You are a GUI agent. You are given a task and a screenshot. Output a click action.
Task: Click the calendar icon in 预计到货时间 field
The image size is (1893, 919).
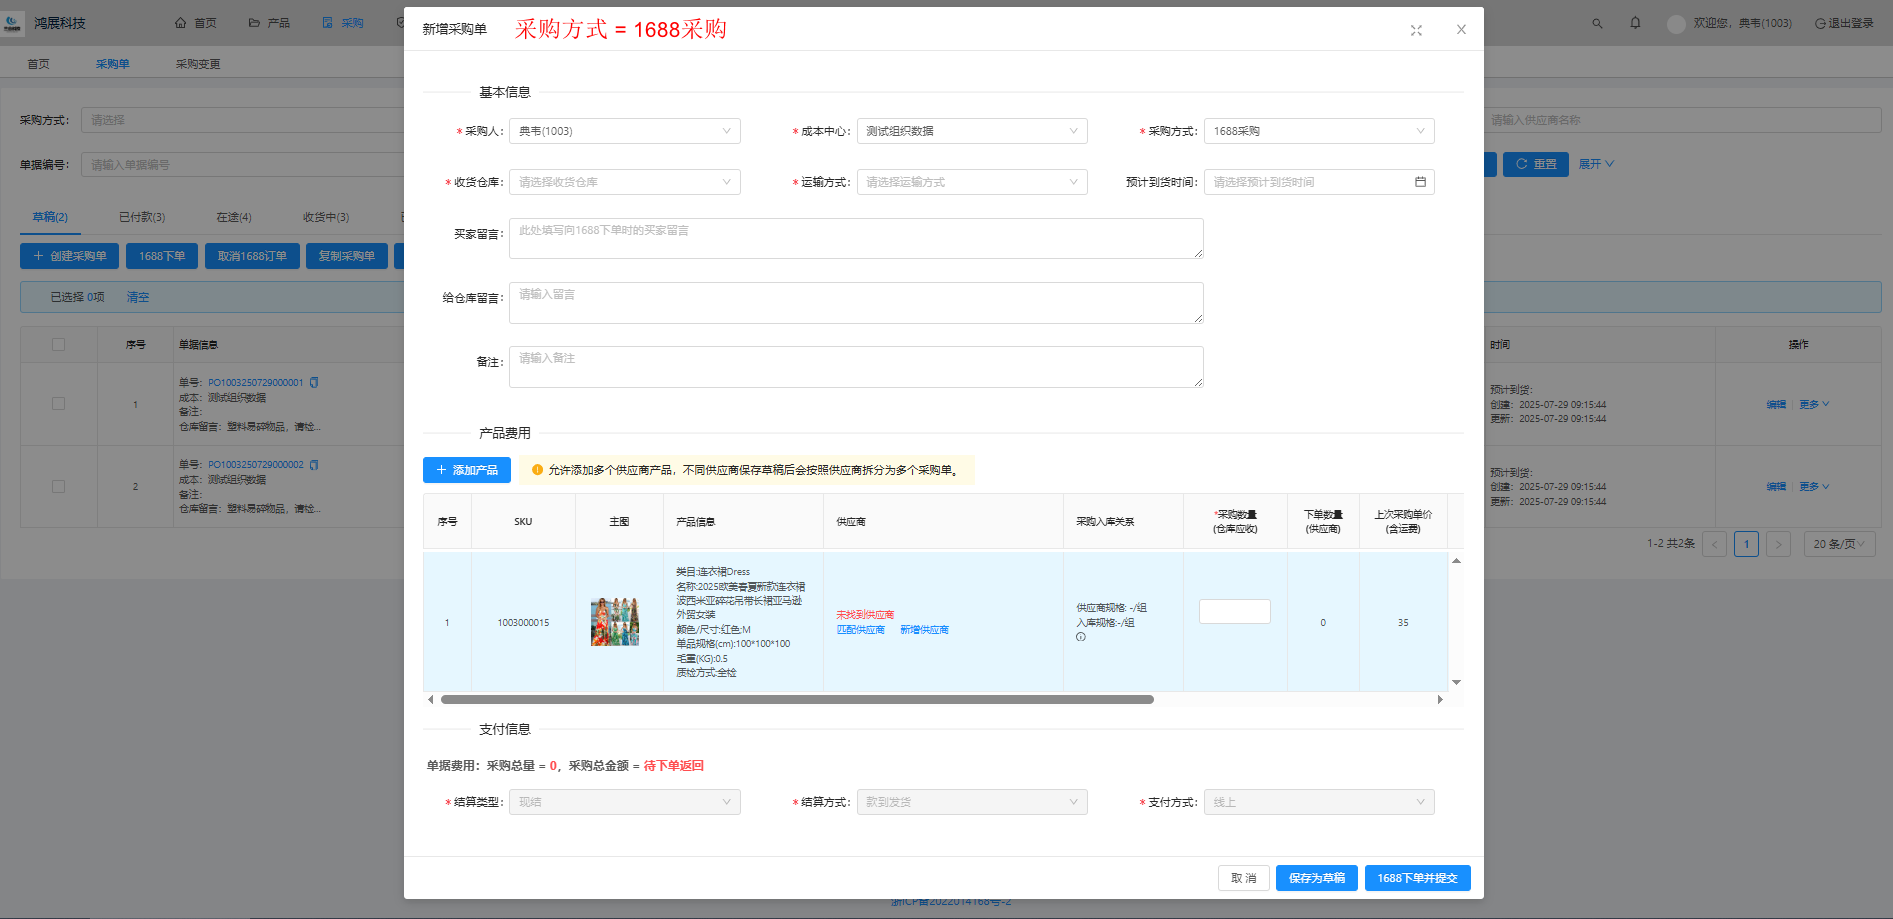click(1420, 182)
